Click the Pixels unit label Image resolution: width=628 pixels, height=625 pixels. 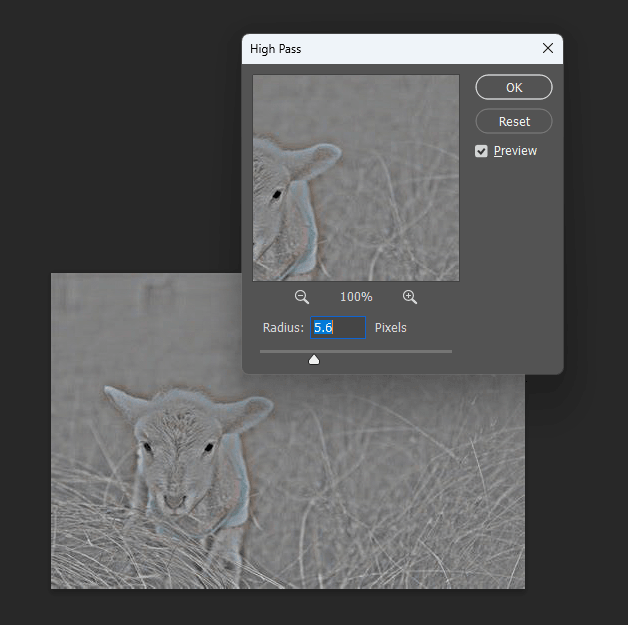pyautogui.click(x=390, y=328)
